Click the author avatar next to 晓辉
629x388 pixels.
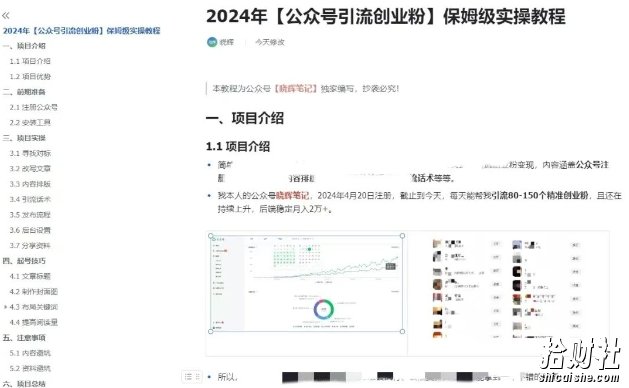[212, 42]
